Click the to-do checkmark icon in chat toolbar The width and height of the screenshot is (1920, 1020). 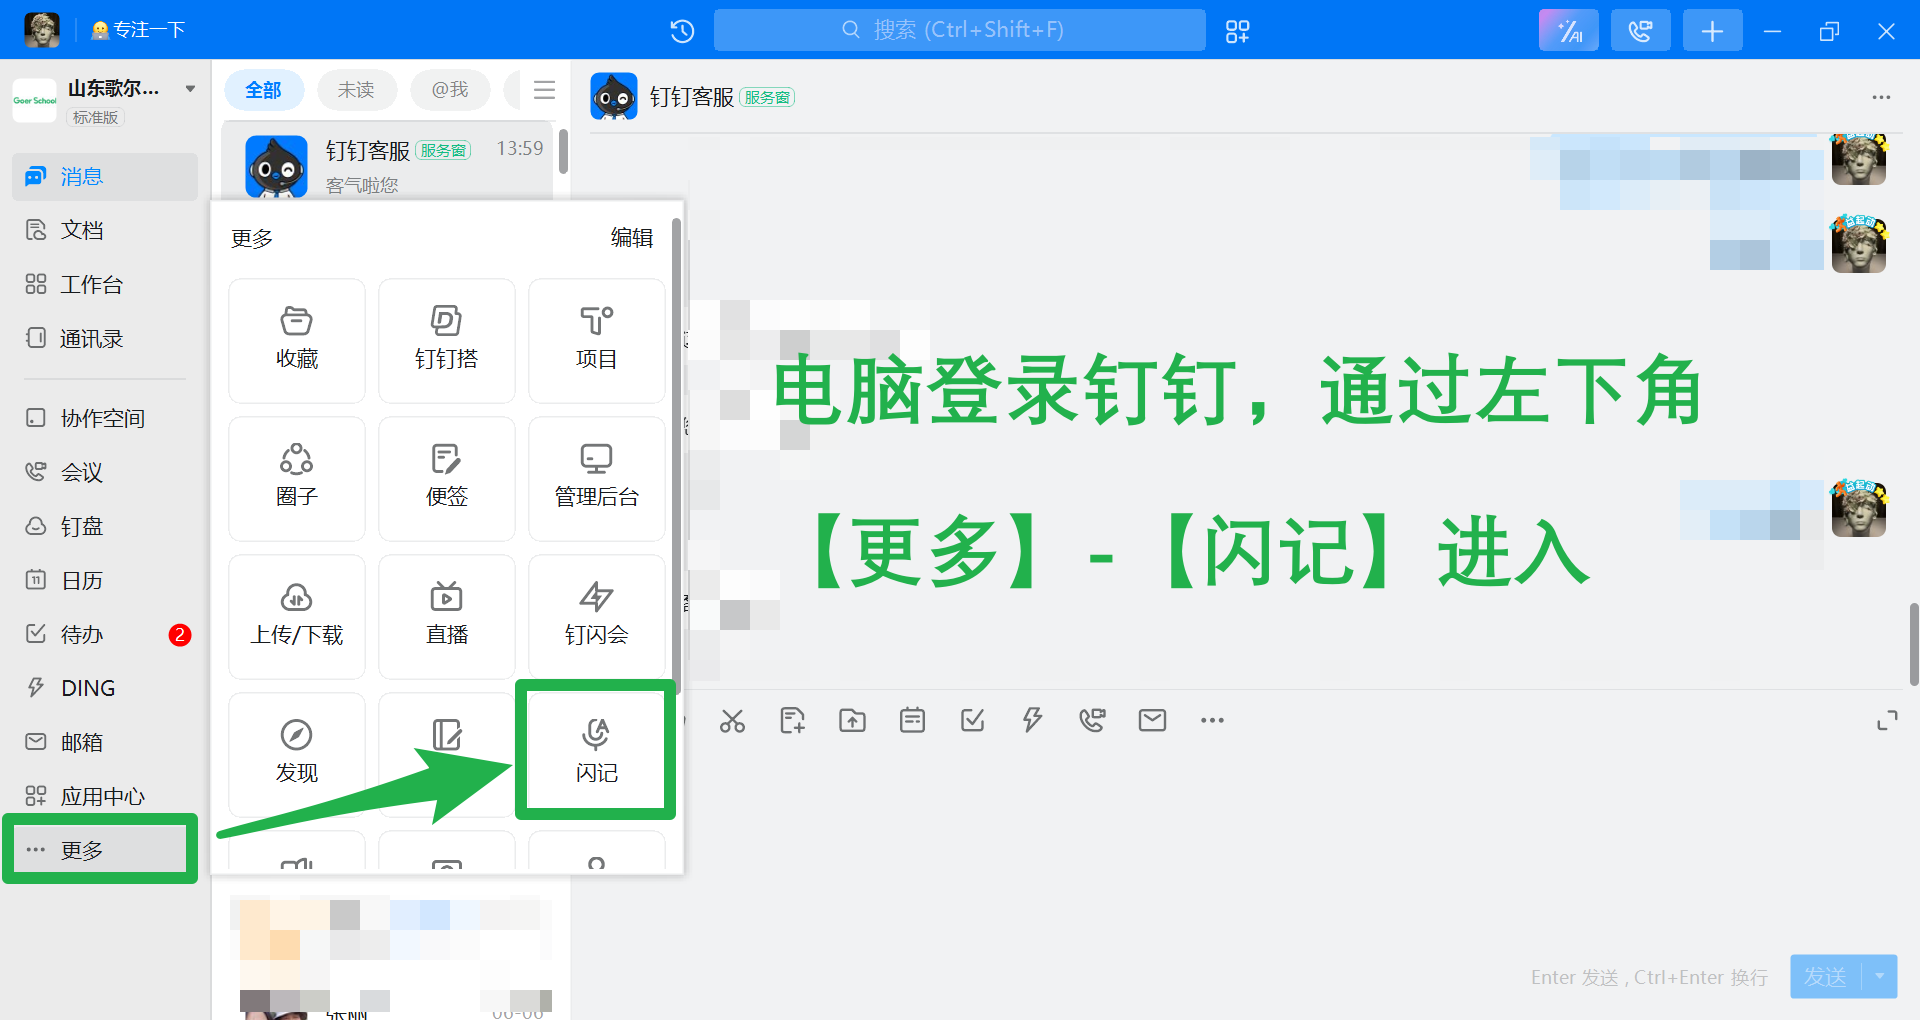972,720
